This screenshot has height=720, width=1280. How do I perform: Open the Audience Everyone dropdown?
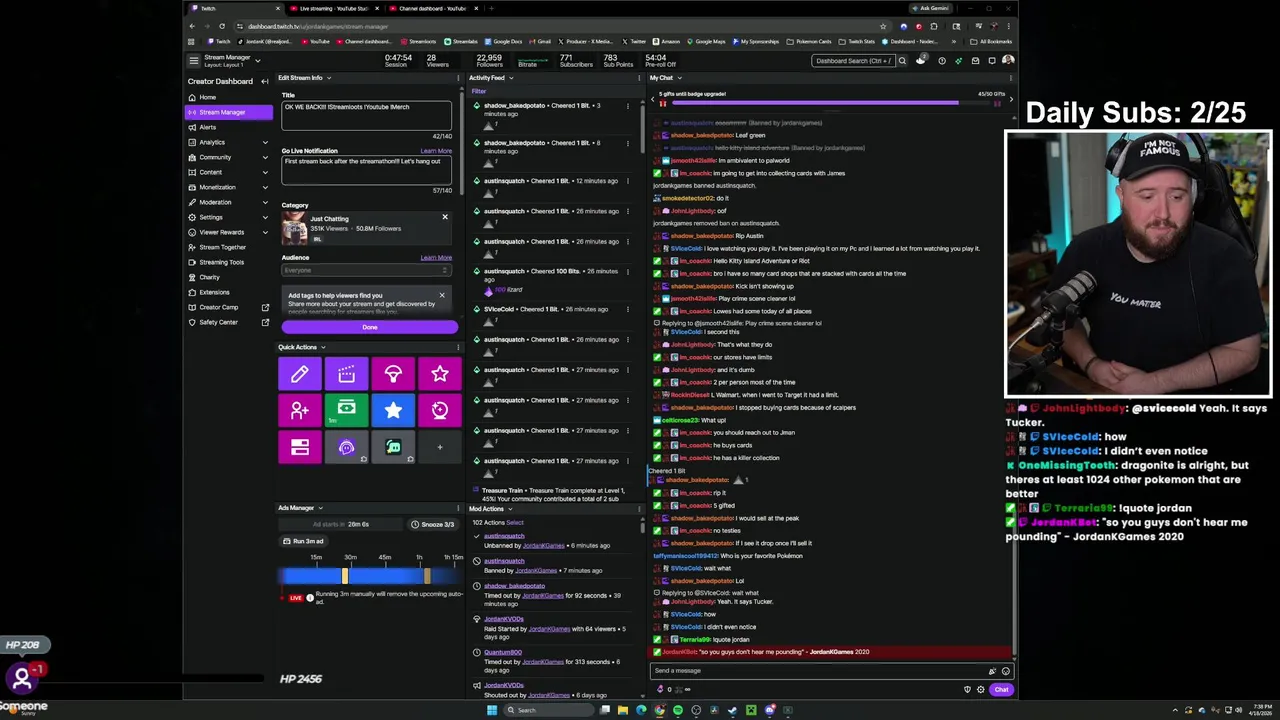[x=366, y=270]
